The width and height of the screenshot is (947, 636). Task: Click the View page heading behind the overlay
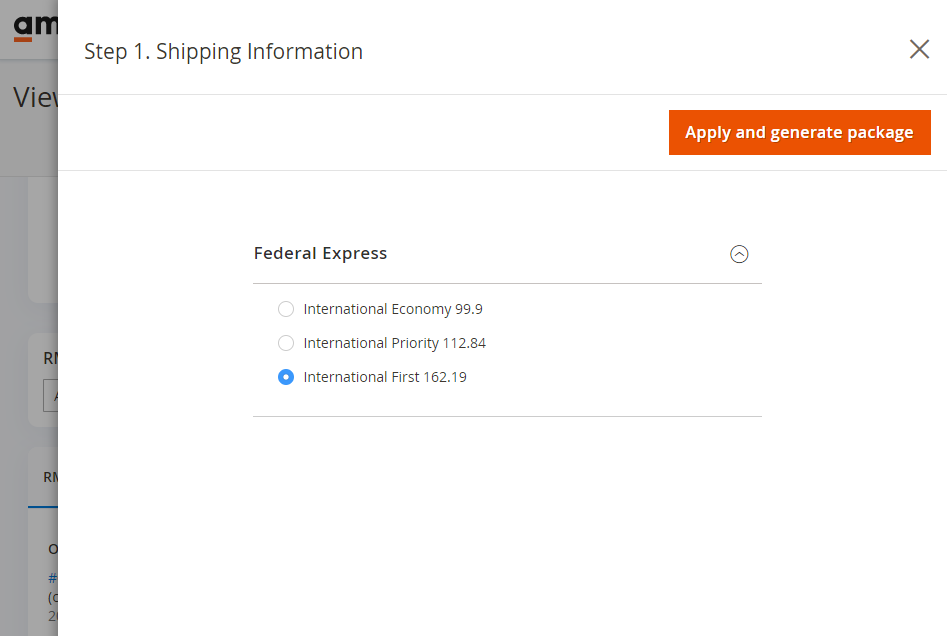coord(29,97)
